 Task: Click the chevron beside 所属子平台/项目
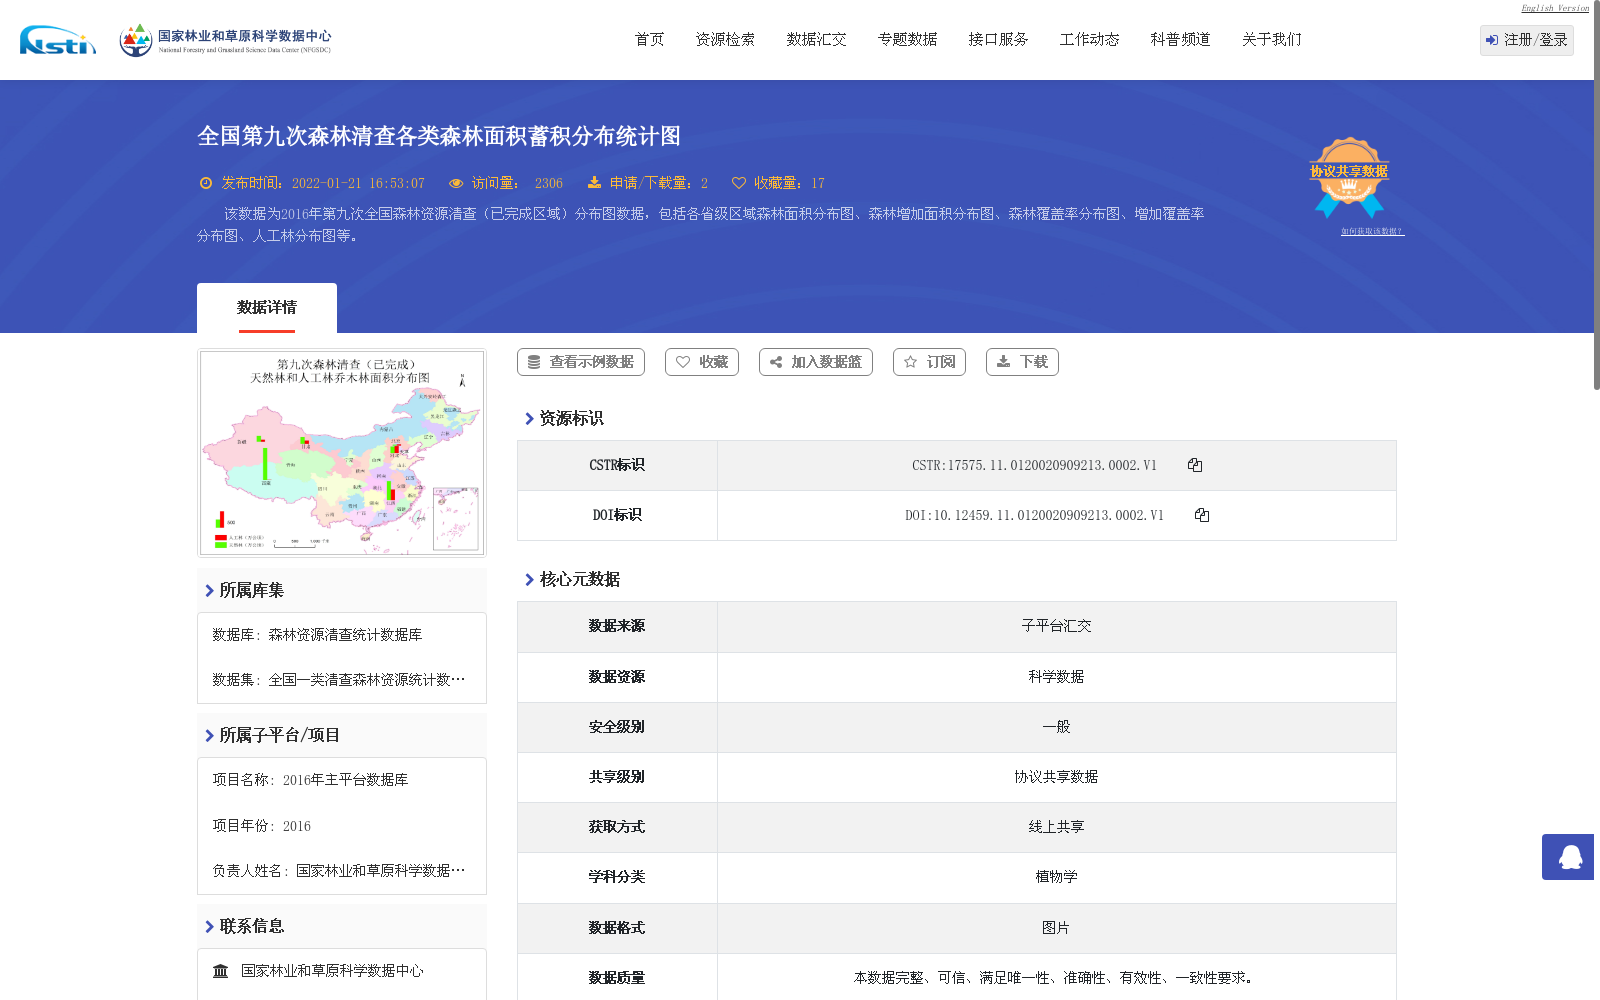[x=209, y=736]
